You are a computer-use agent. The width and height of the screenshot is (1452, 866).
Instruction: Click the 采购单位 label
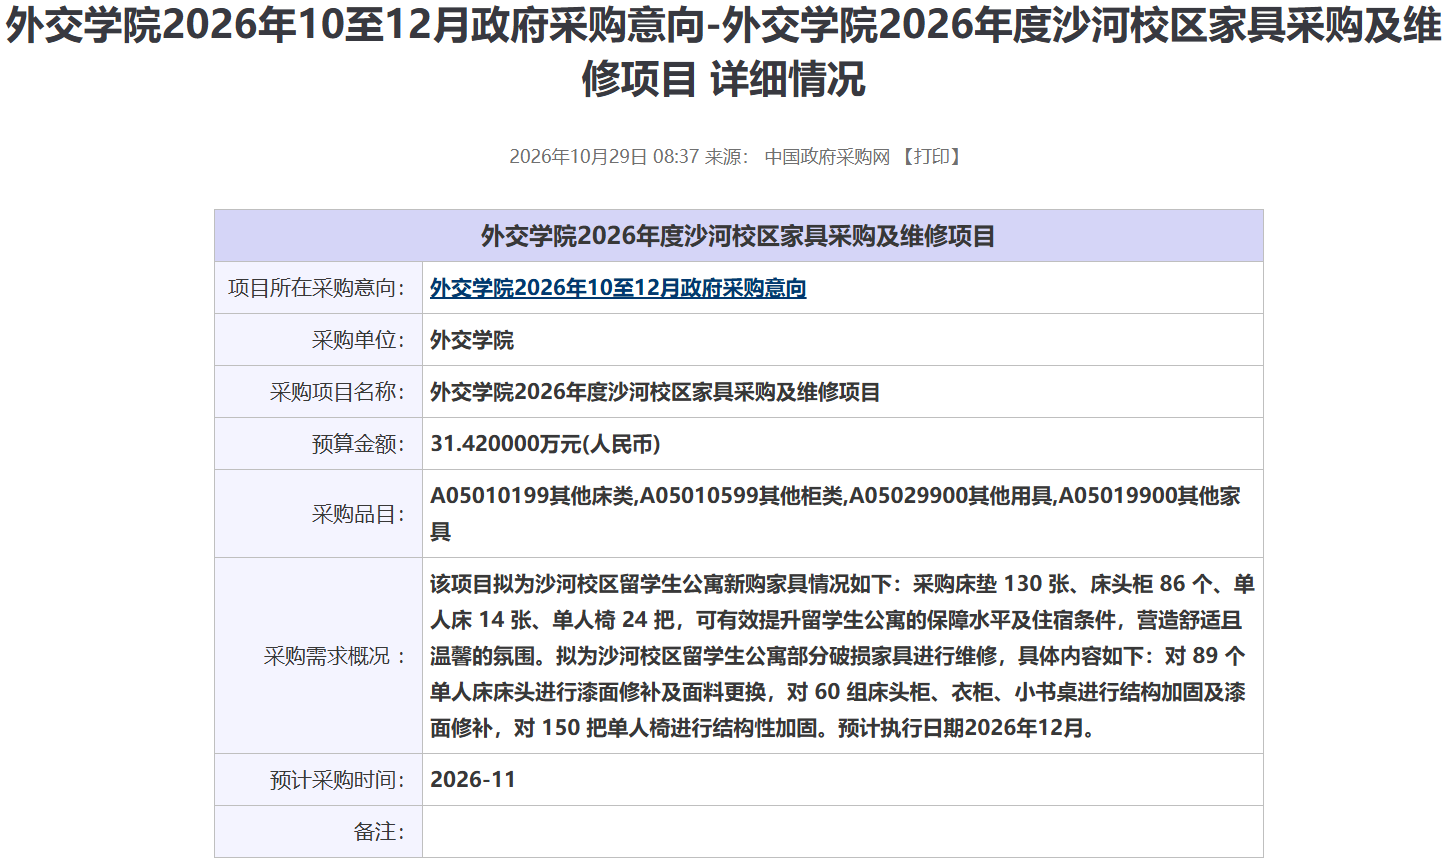click(x=359, y=340)
